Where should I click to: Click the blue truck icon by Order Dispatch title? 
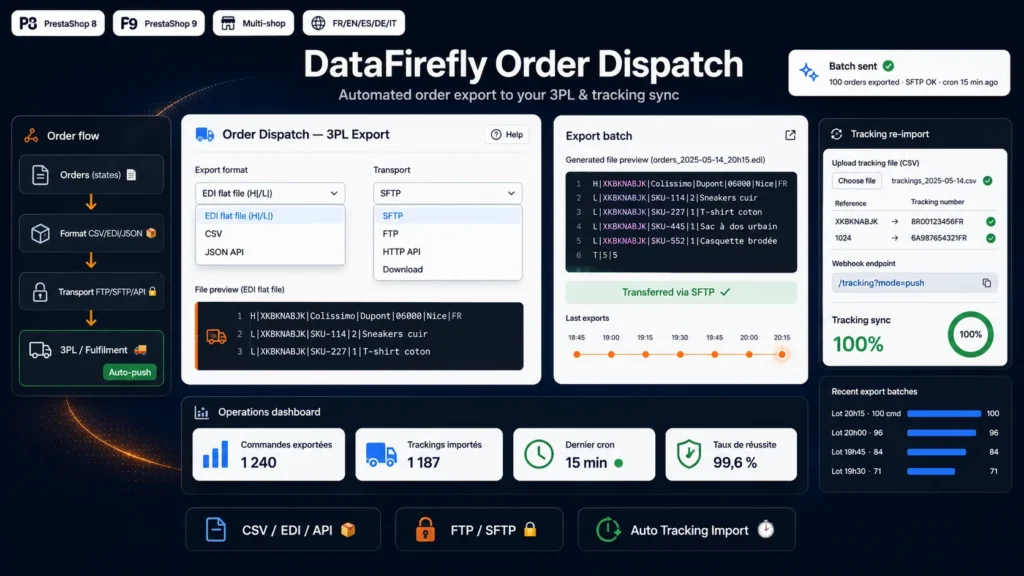pos(204,135)
